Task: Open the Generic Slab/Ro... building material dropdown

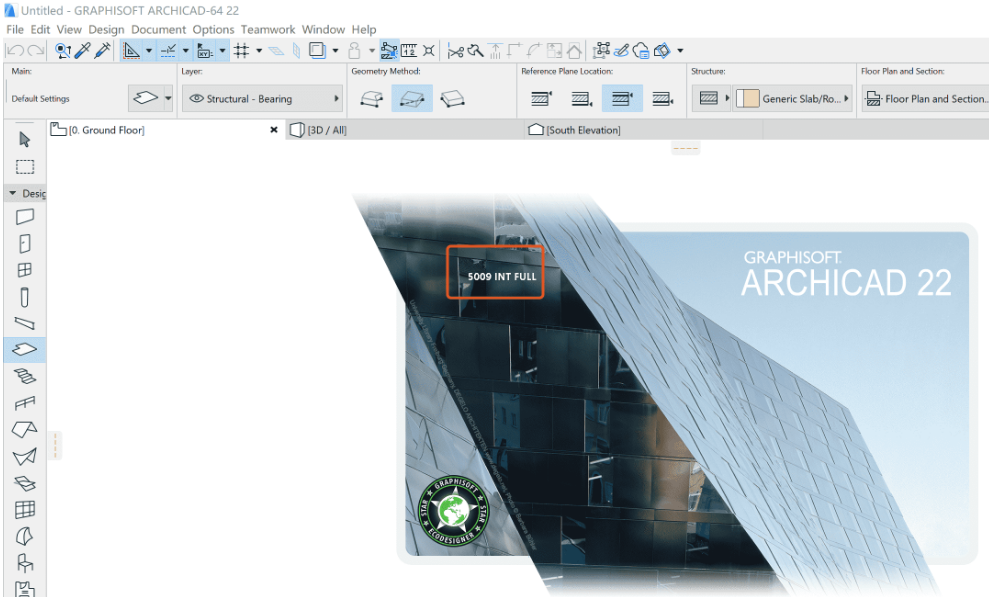Action: [x=793, y=98]
